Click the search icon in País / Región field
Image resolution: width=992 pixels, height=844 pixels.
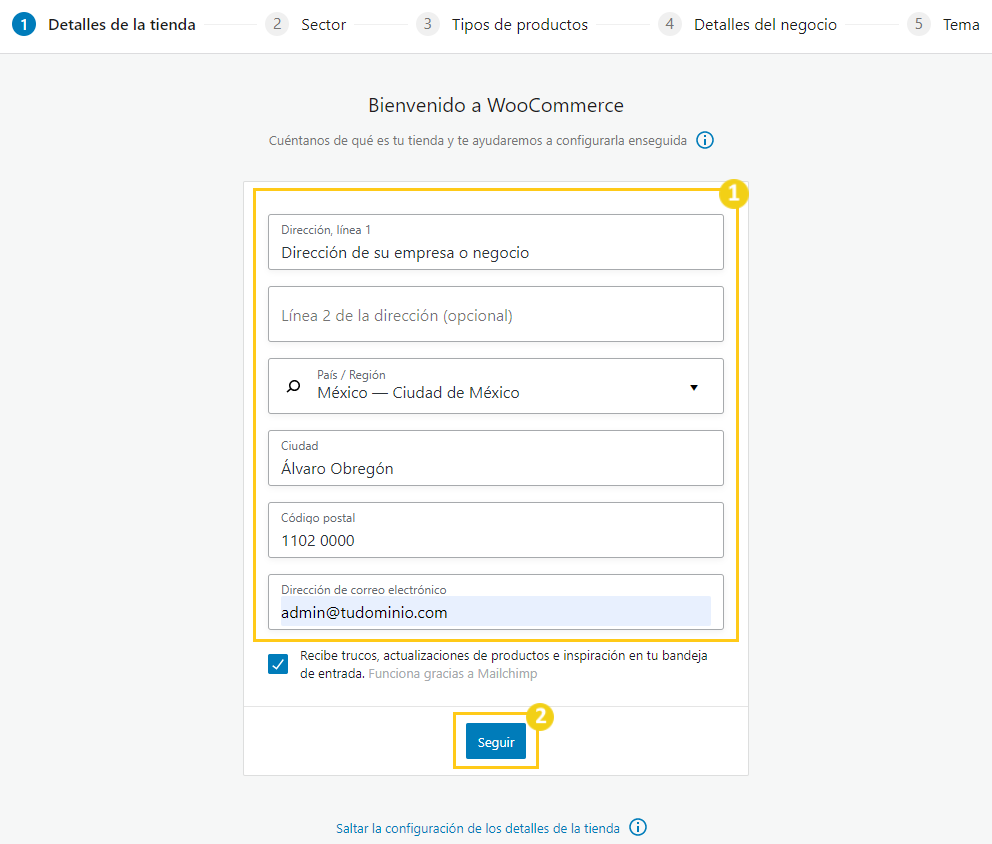(x=294, y=386)
